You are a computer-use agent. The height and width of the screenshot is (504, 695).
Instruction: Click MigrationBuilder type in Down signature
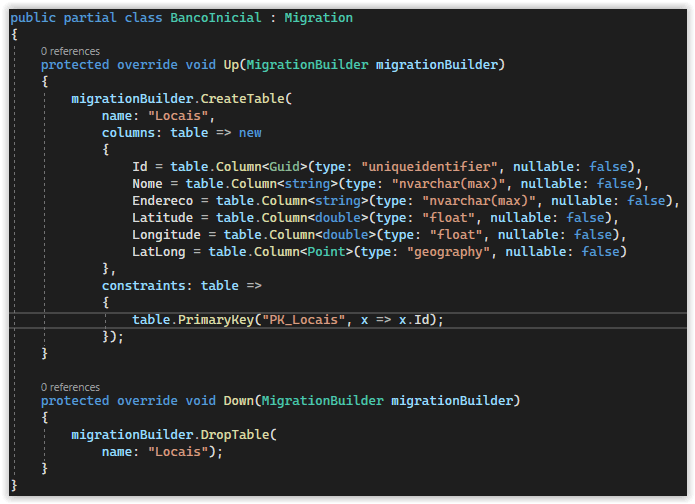click(323, 401)
